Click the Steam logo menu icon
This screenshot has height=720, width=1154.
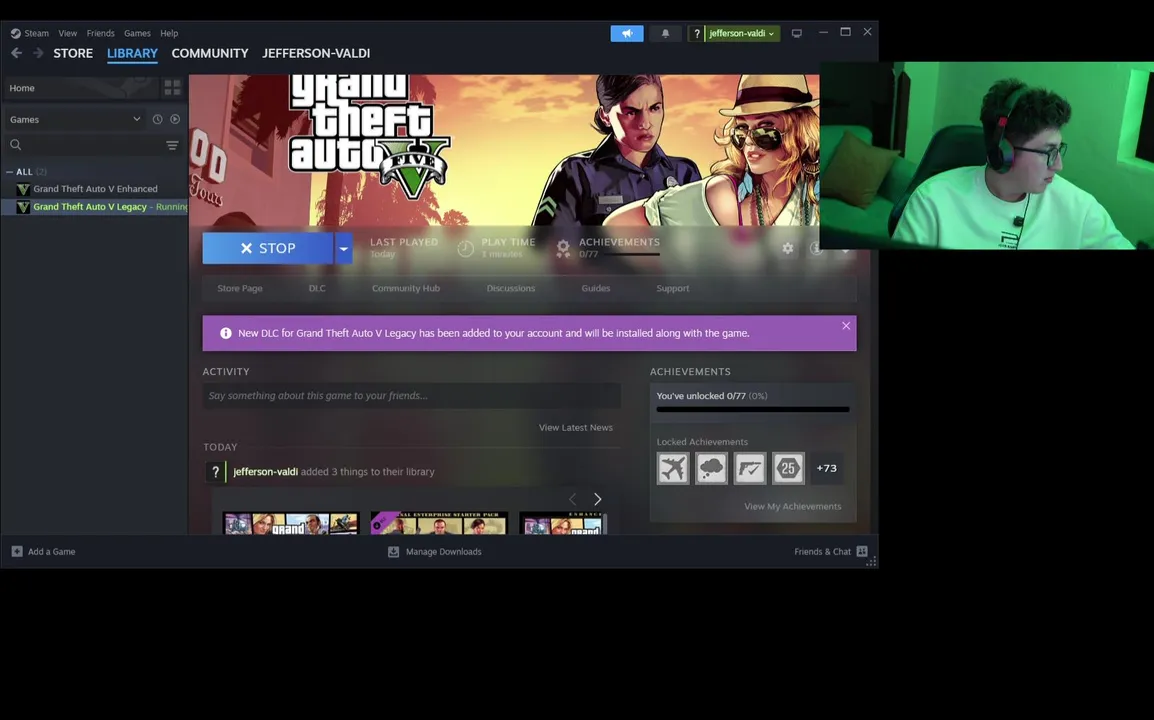click(x=15, y=33)
